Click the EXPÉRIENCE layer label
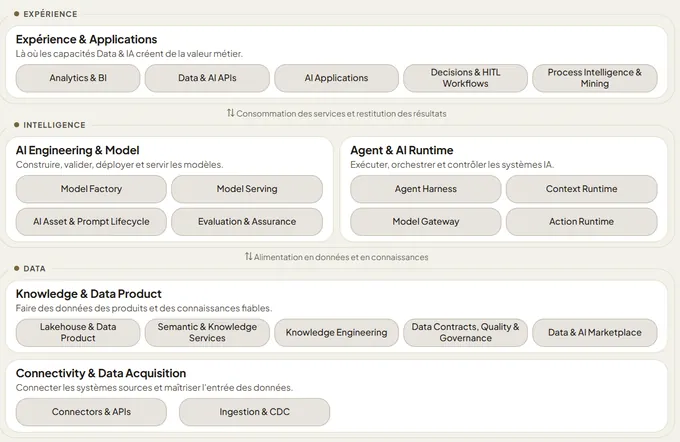 50,14
